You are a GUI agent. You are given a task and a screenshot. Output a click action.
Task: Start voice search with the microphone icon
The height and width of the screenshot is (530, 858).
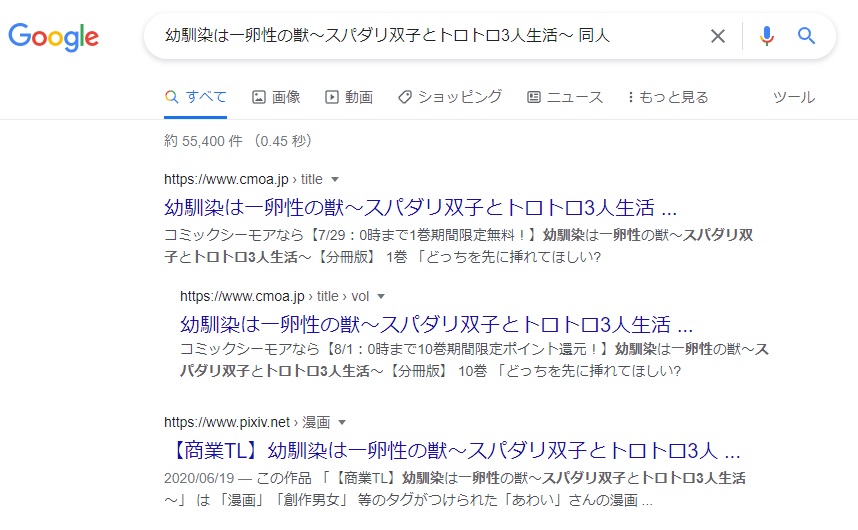pos(767,36)
